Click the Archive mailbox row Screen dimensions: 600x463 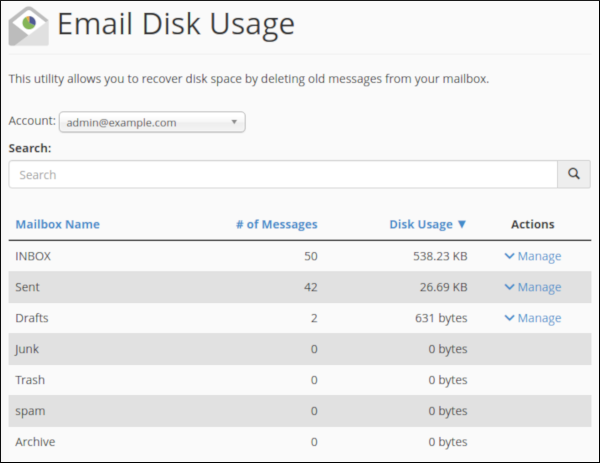tap(35, 442)
